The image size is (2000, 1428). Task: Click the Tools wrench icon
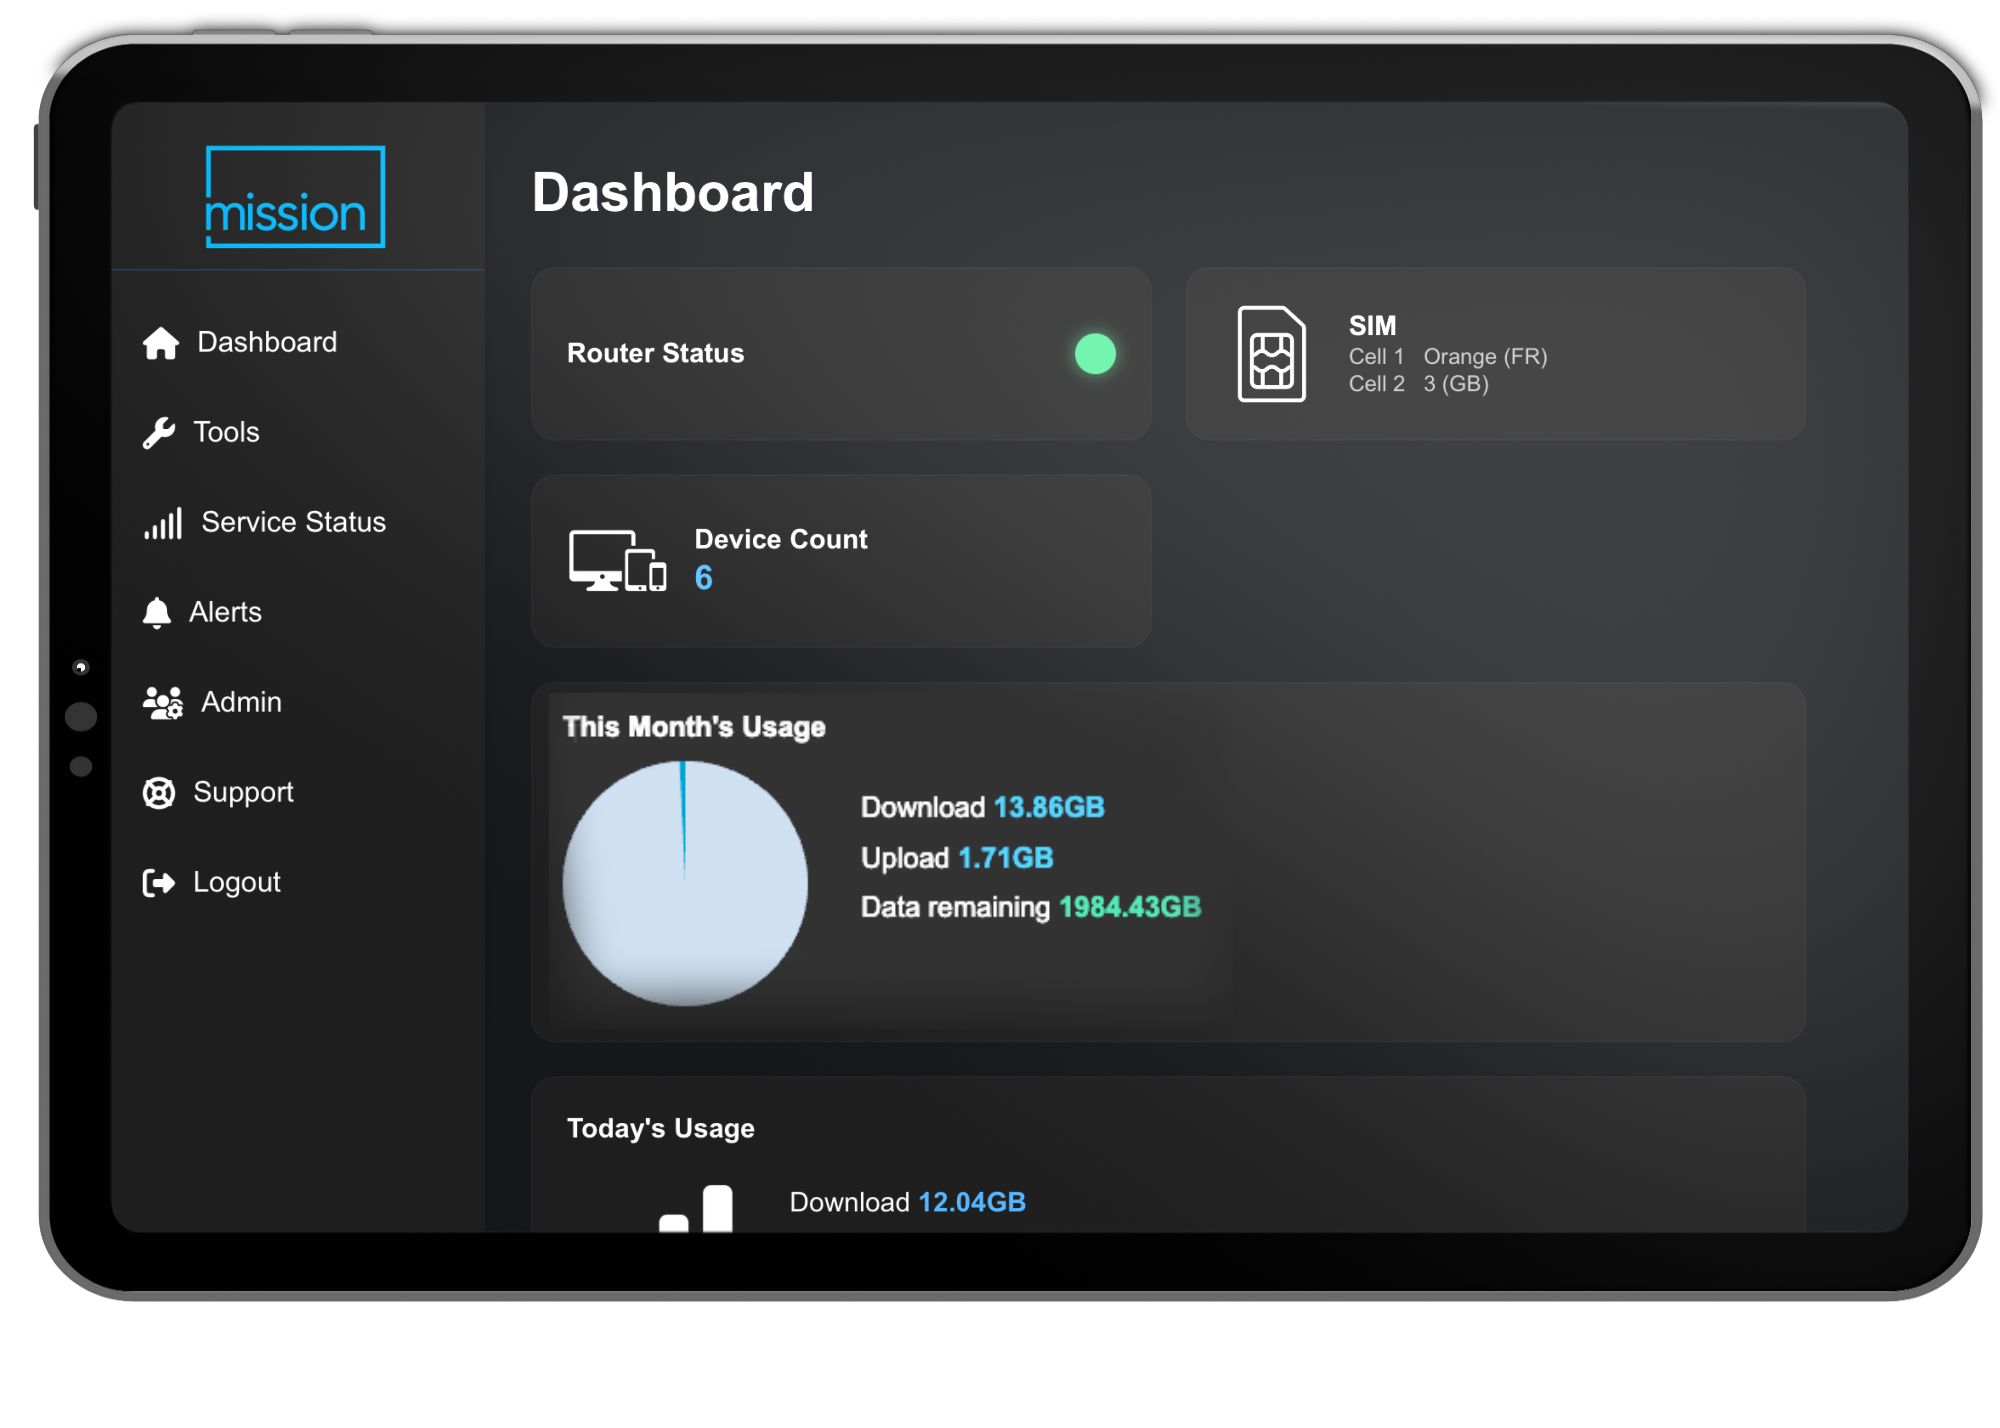[159, 433]
